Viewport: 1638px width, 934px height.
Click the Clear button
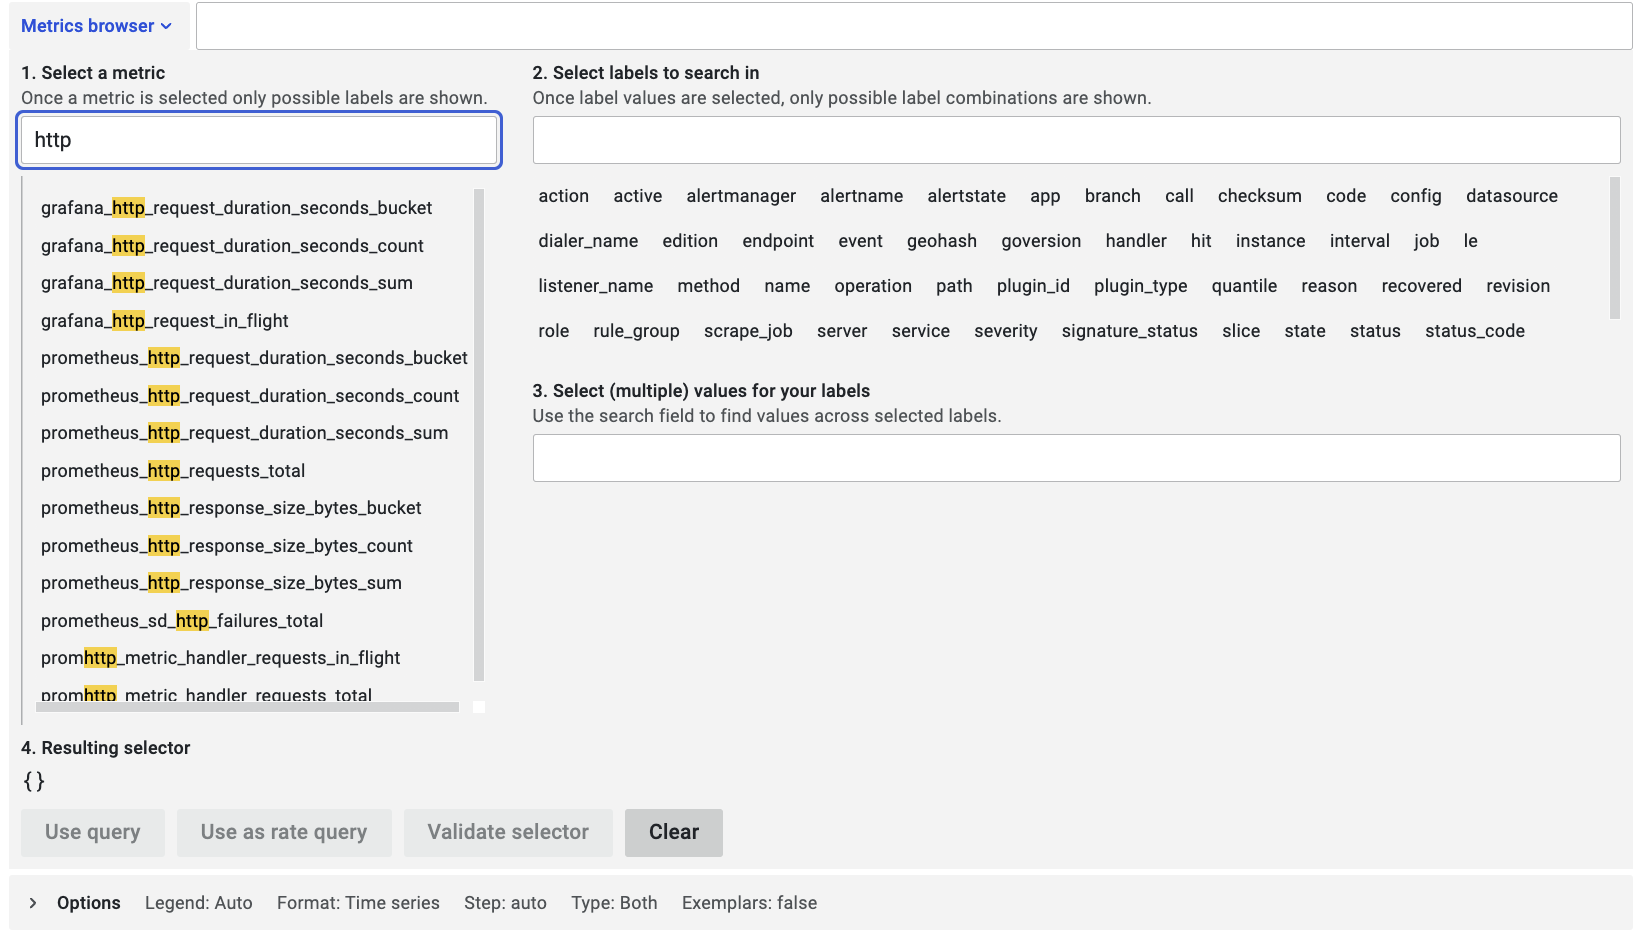pos(673,832)
